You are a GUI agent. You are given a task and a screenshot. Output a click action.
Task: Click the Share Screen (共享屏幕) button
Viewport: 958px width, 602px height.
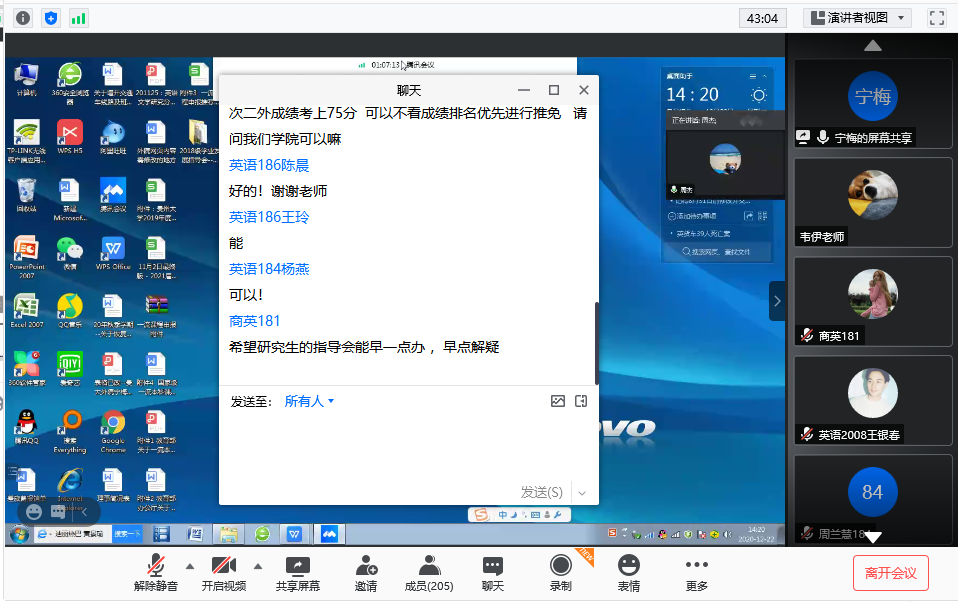tap(297, 573)
